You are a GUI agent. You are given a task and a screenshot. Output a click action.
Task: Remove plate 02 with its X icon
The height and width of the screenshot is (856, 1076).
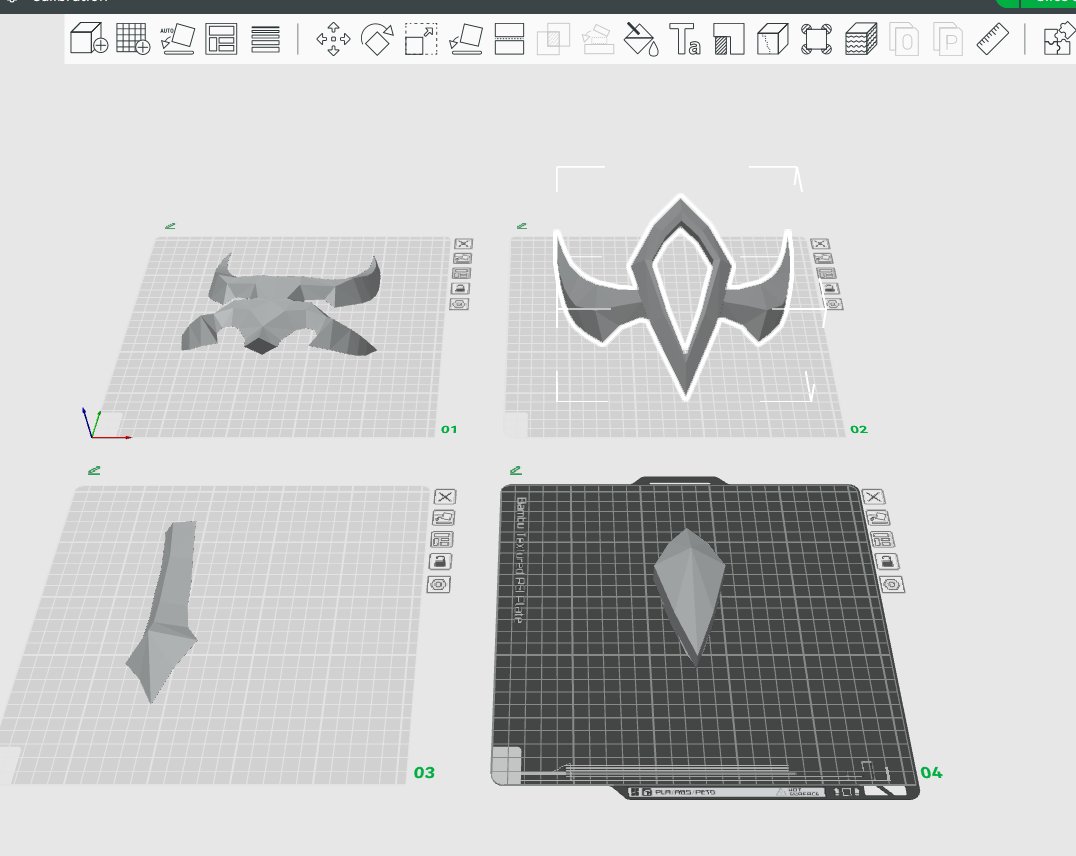(820, 244)
